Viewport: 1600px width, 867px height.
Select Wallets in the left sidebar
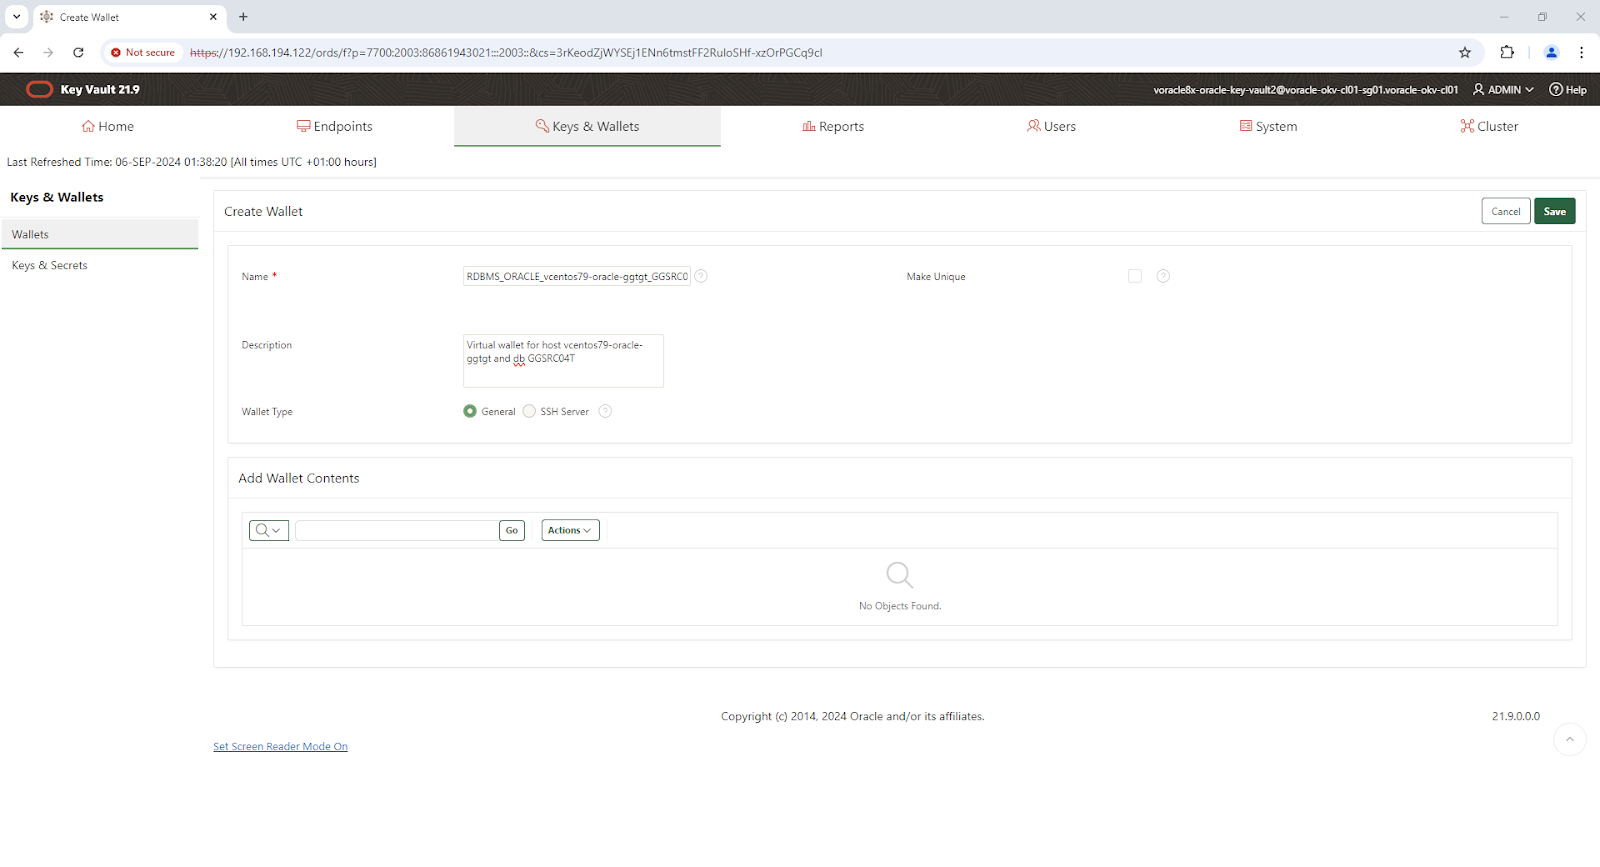pos(99,234)
